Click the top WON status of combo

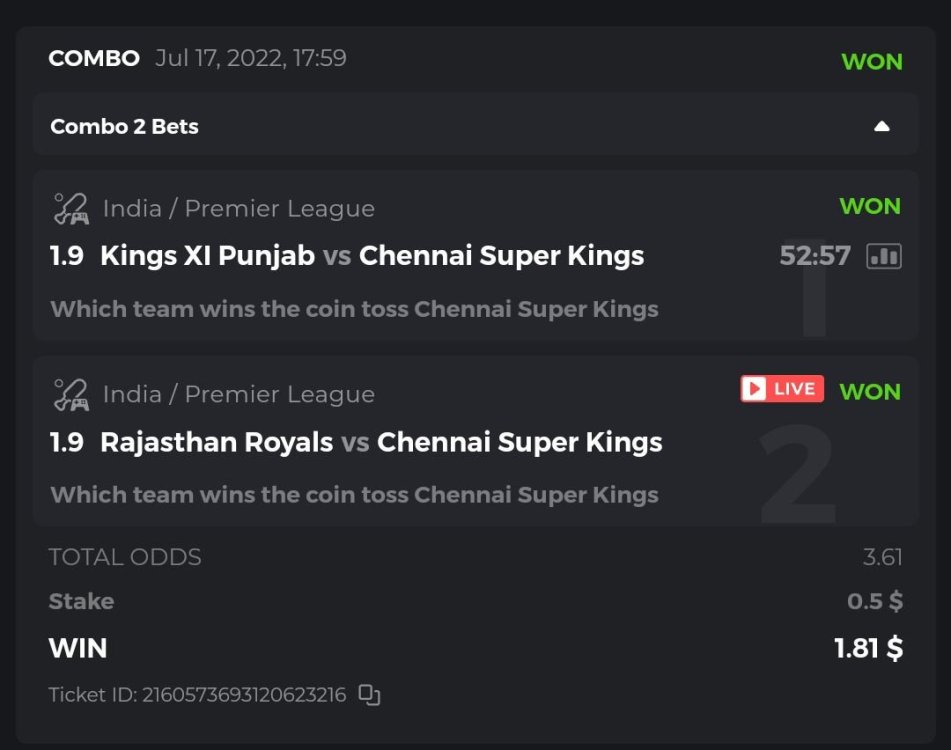click(872, 62)
